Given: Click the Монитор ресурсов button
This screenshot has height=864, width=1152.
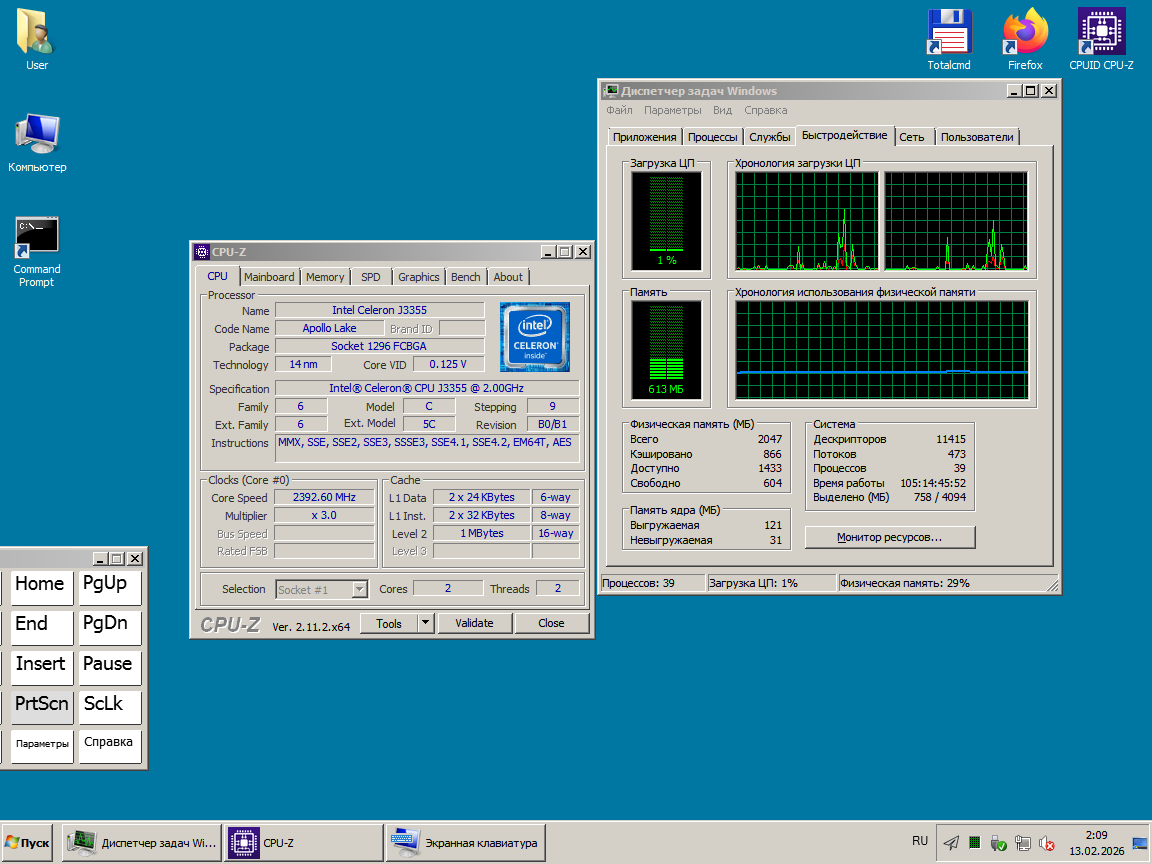Looking at the screenshot, I should (x=889, y=537).
